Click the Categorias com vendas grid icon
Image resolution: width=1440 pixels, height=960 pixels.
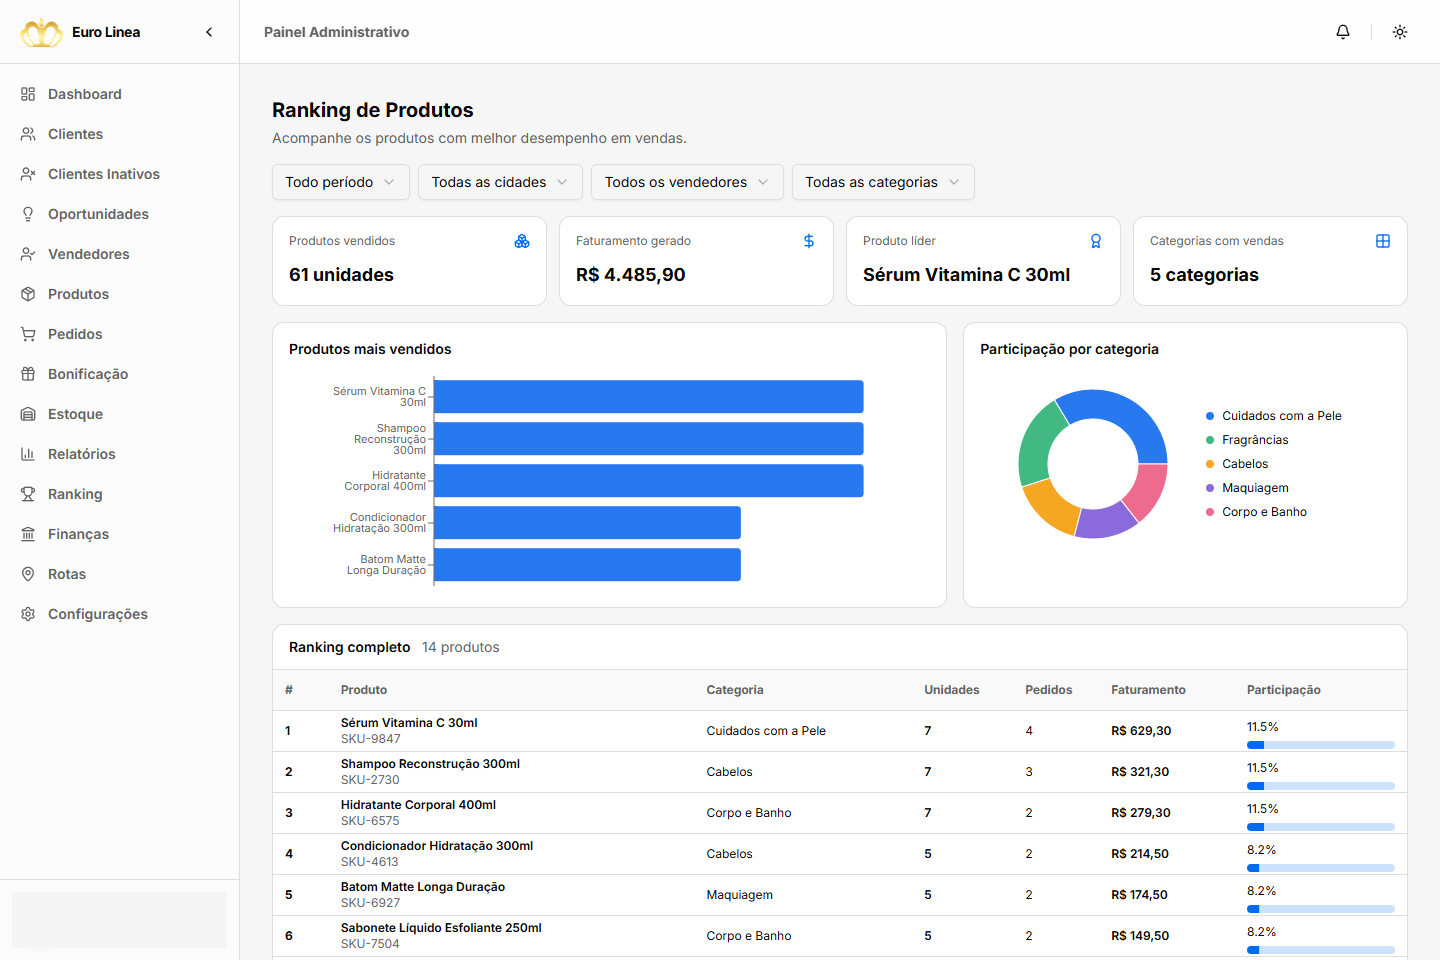click(1383, 241)
